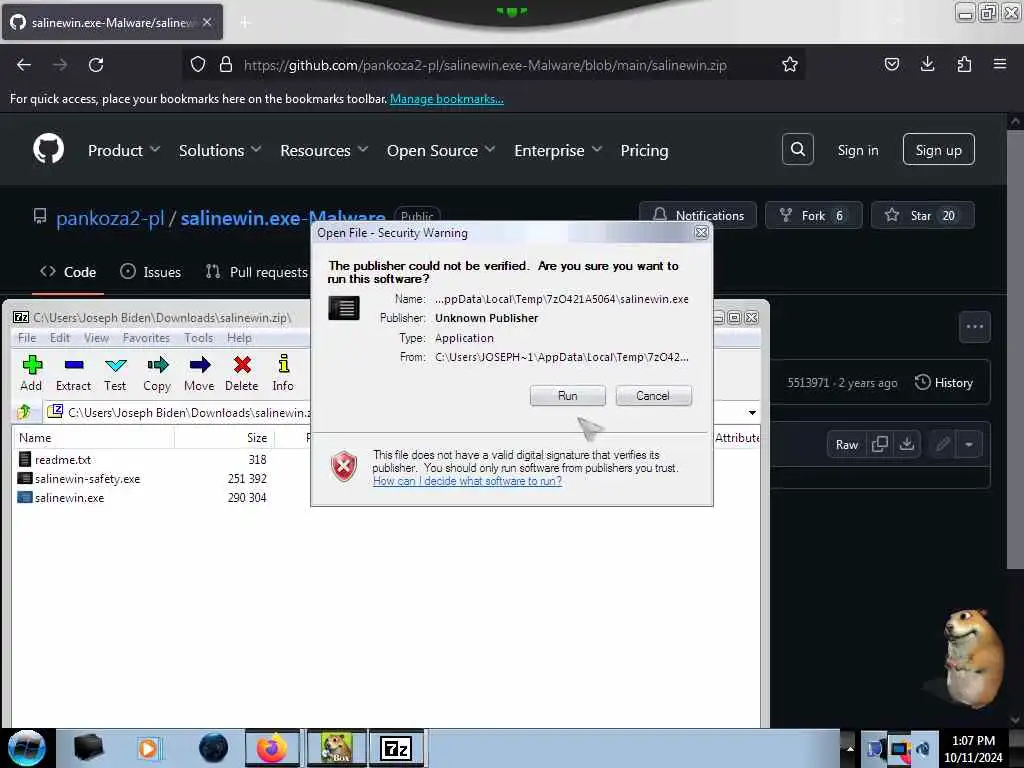Switch to the repository Issues tab
Viewport: 1024px width, 768px height.
tap(151, 272)
